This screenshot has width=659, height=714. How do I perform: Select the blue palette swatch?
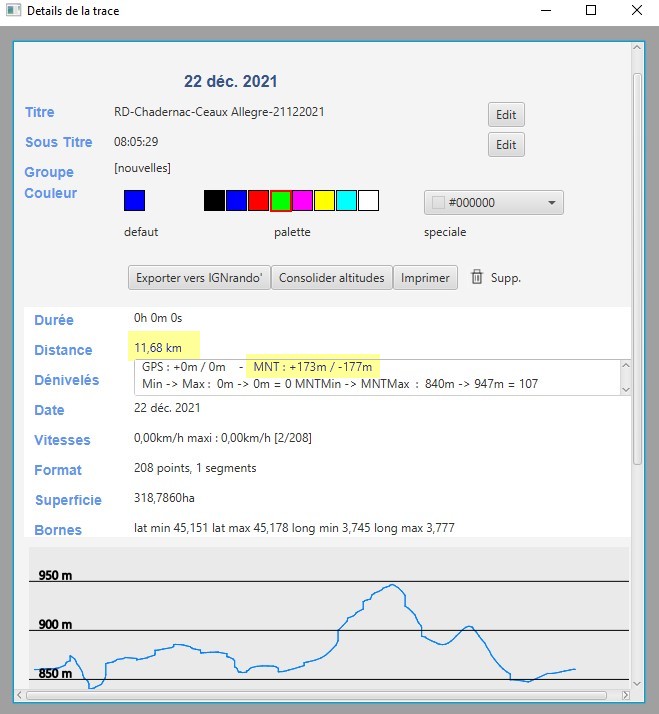236,201
